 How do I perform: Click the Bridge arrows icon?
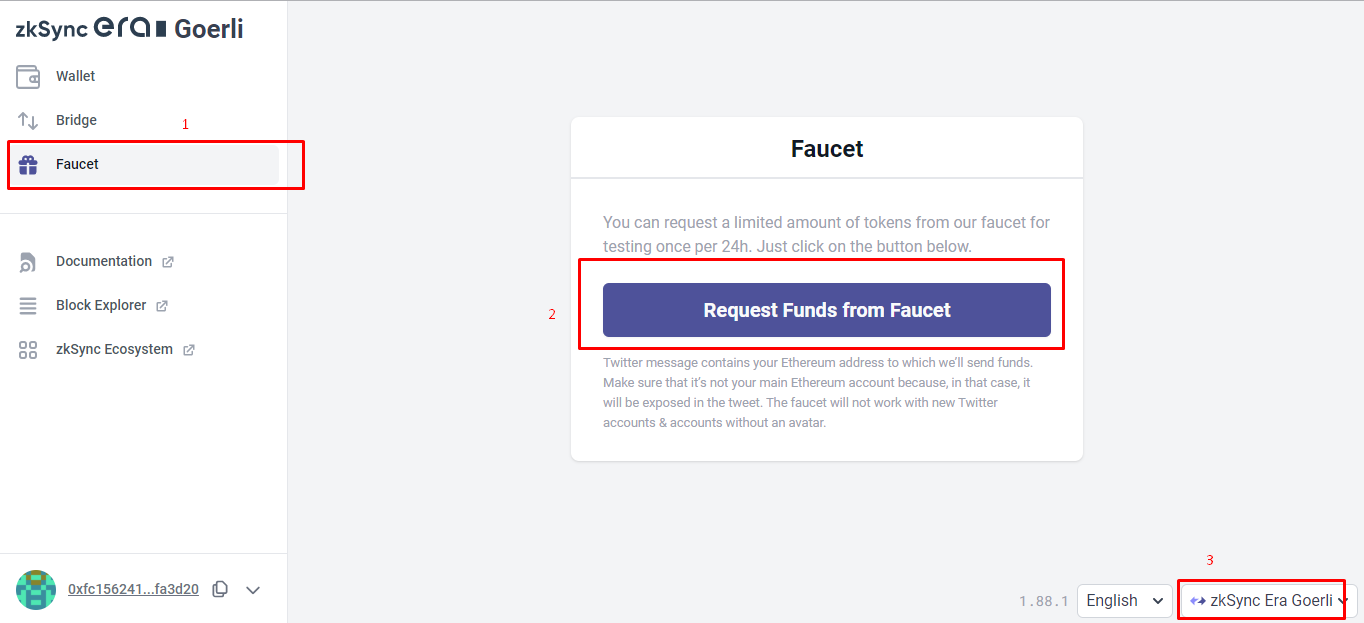click(28, 120)
